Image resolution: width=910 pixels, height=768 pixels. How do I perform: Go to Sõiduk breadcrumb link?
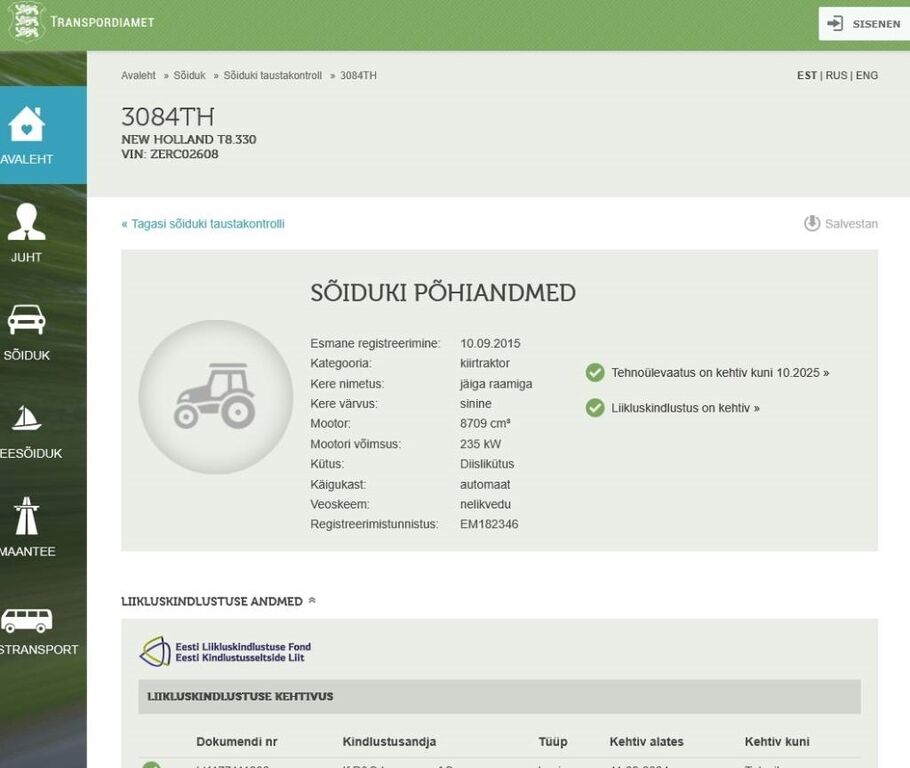[x=189, y=75]
